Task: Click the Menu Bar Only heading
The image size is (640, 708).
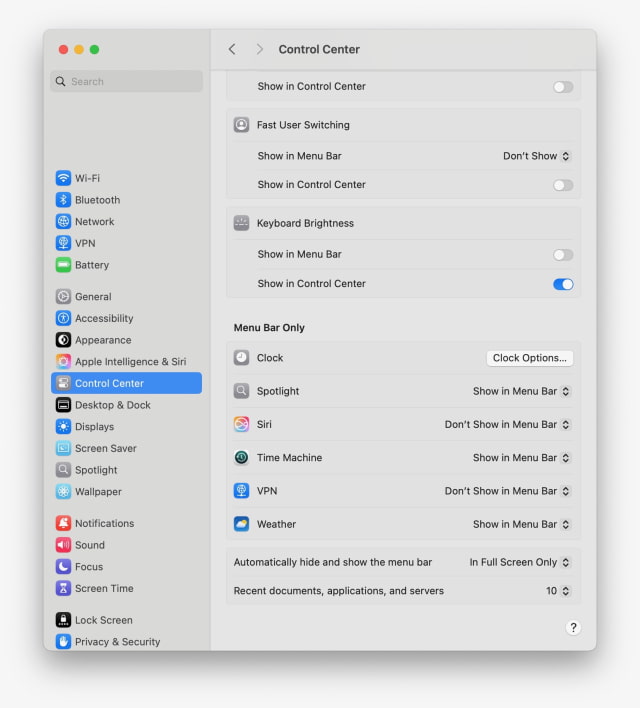Action: pyautogui.click(x=269, y=327)
